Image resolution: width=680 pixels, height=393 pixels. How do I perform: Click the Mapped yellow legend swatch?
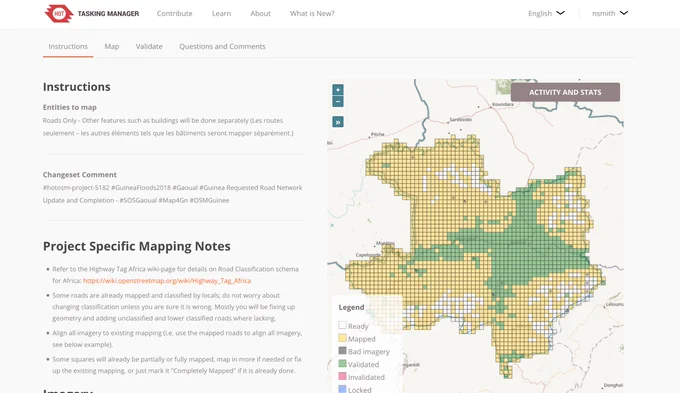(342, 338)
